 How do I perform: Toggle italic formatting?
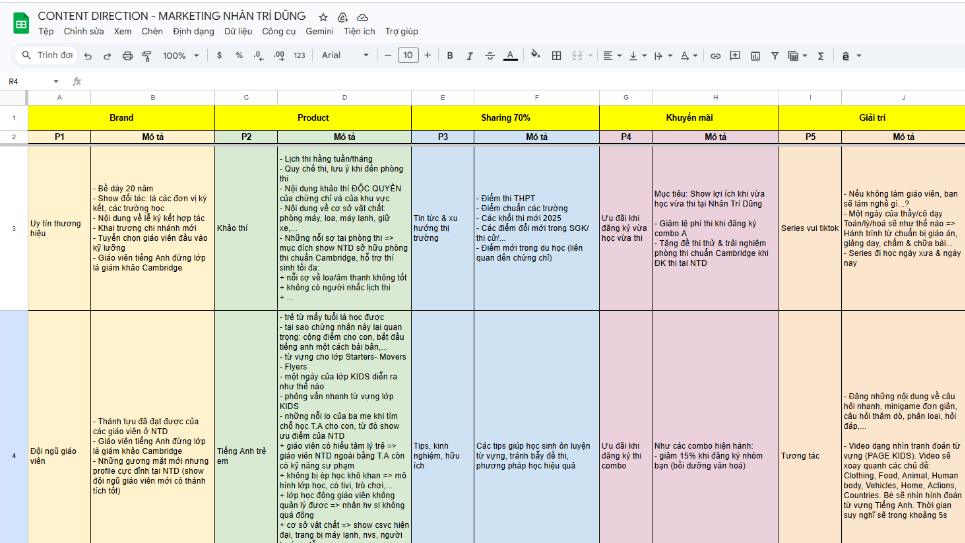pyautogui.click(x=470, y=55)
